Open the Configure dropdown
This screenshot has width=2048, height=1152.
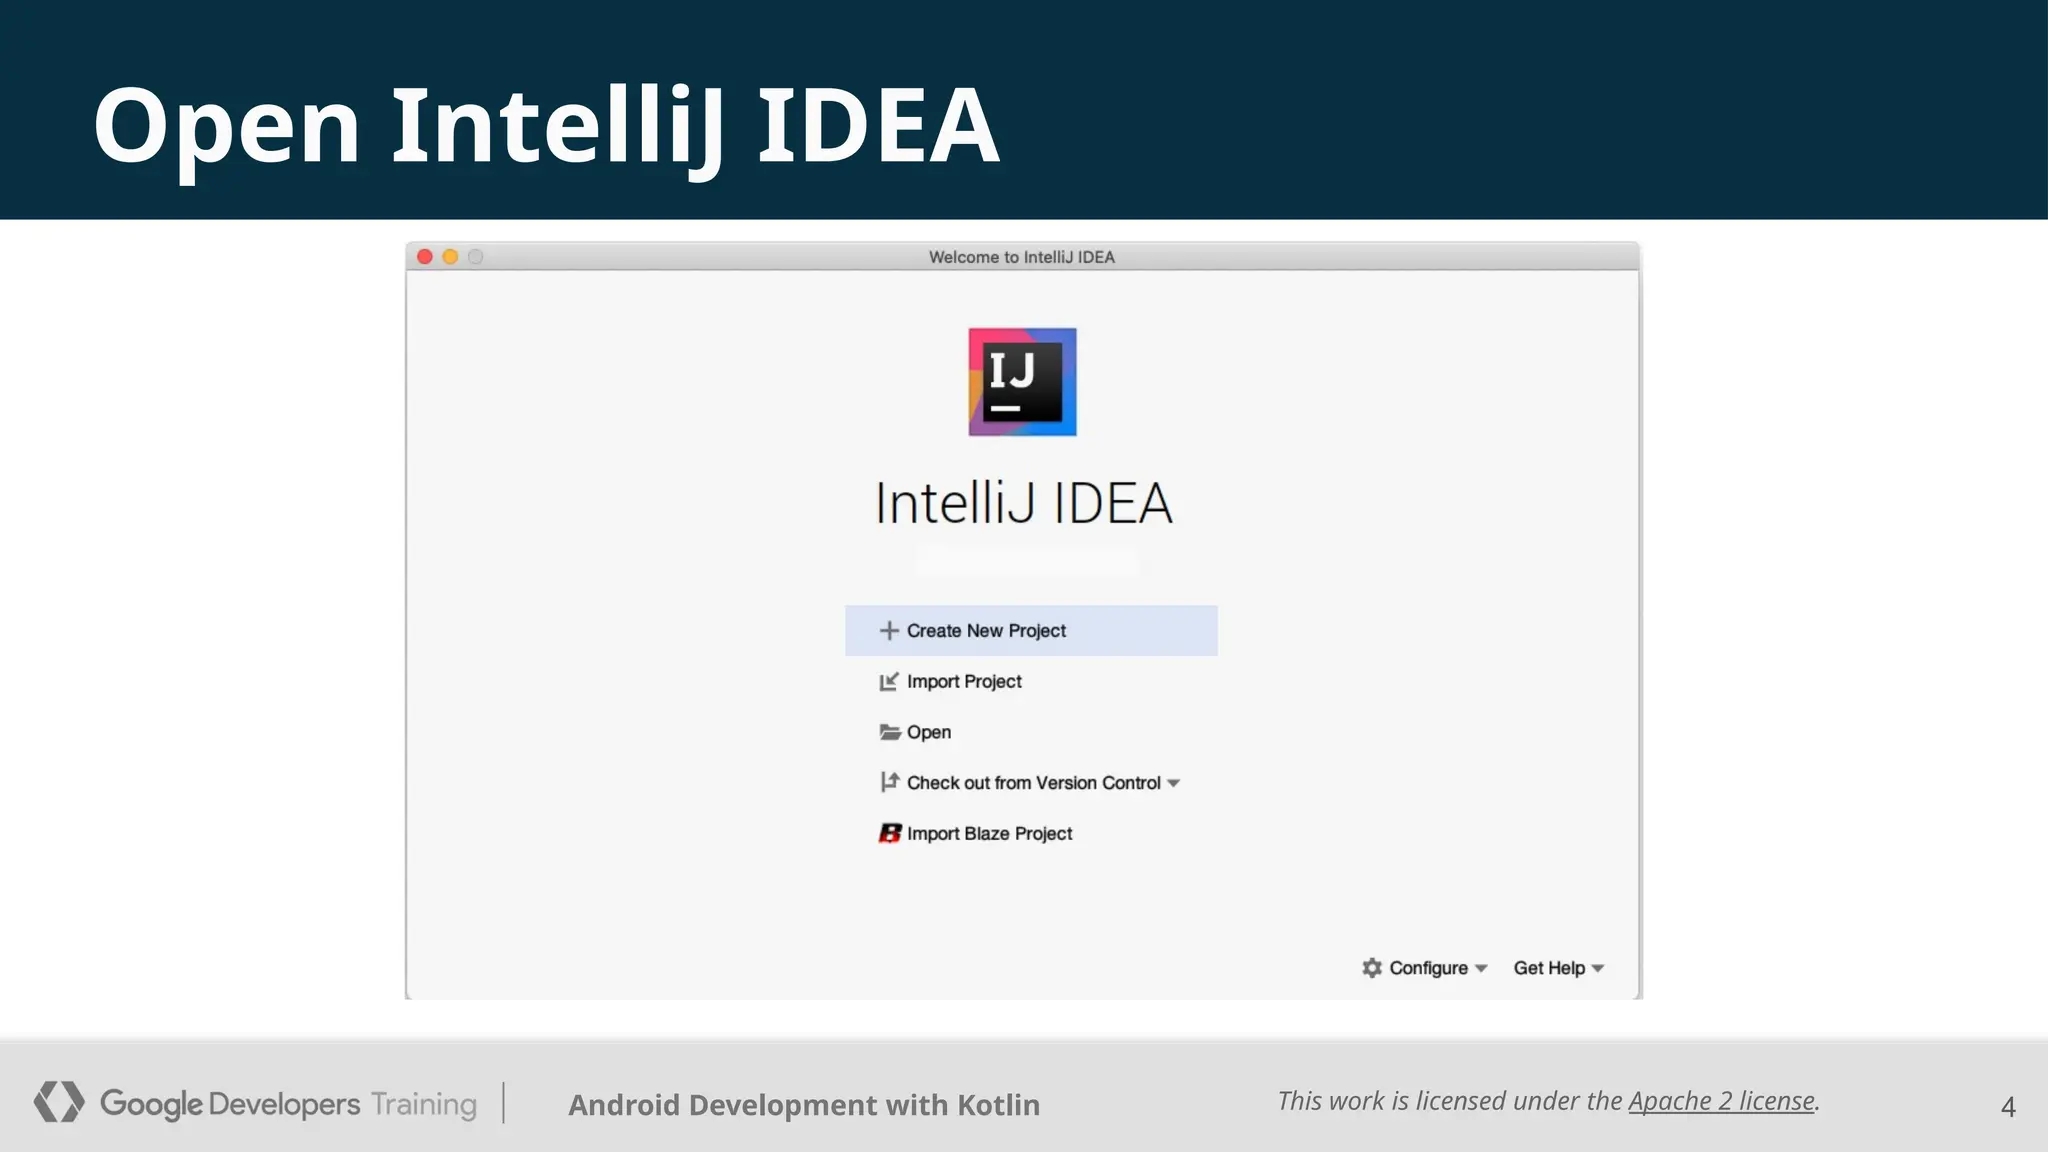click(x=1425, y=968)
